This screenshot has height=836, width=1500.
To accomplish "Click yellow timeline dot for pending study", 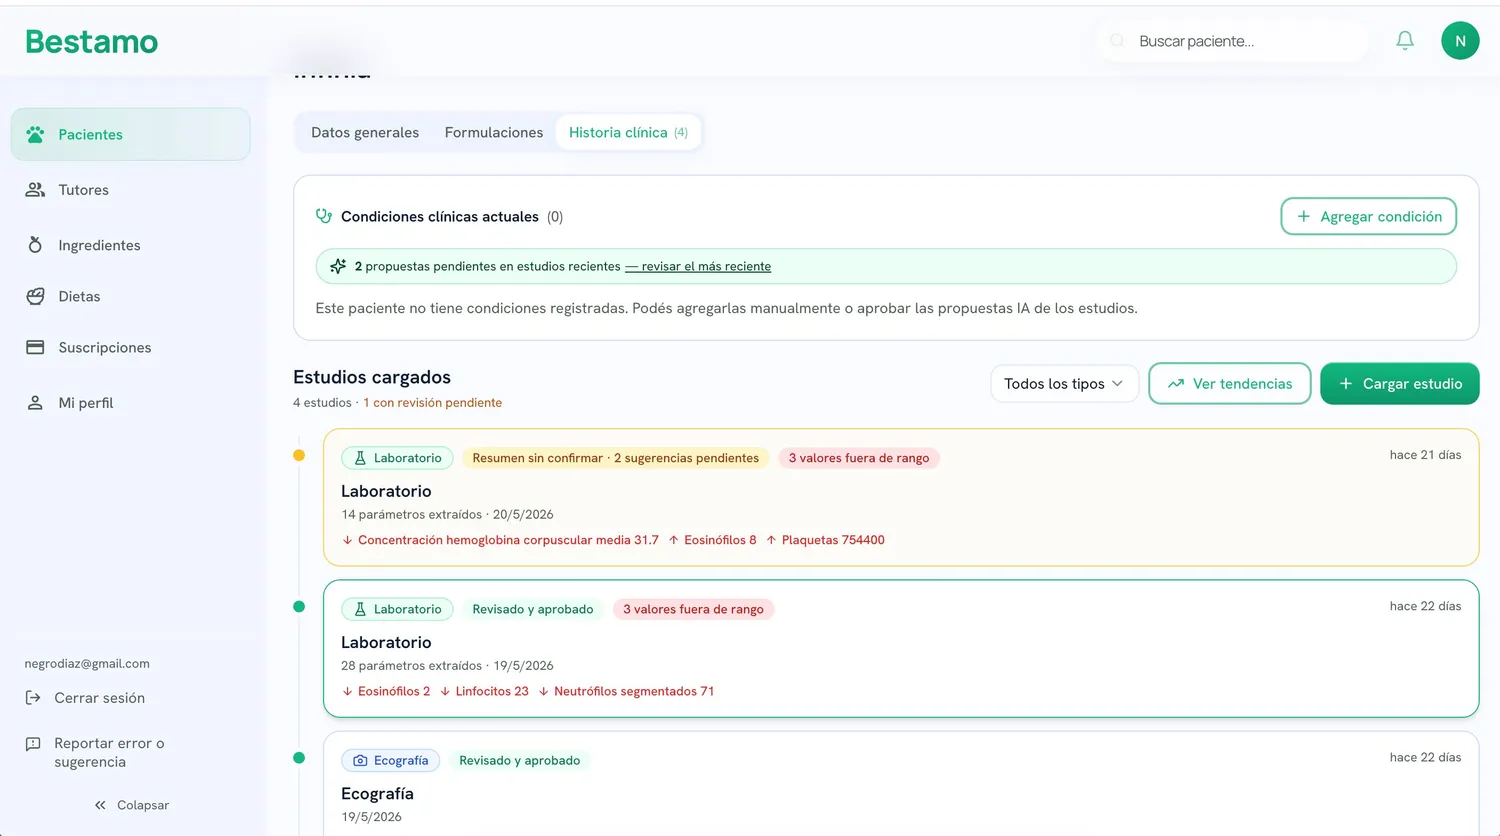I will 299,455.
